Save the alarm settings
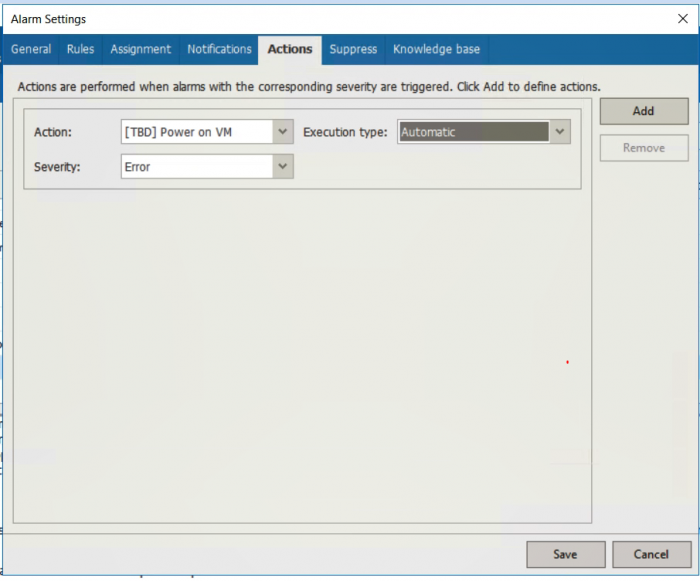Screen dimensions: 700x581 565,554
